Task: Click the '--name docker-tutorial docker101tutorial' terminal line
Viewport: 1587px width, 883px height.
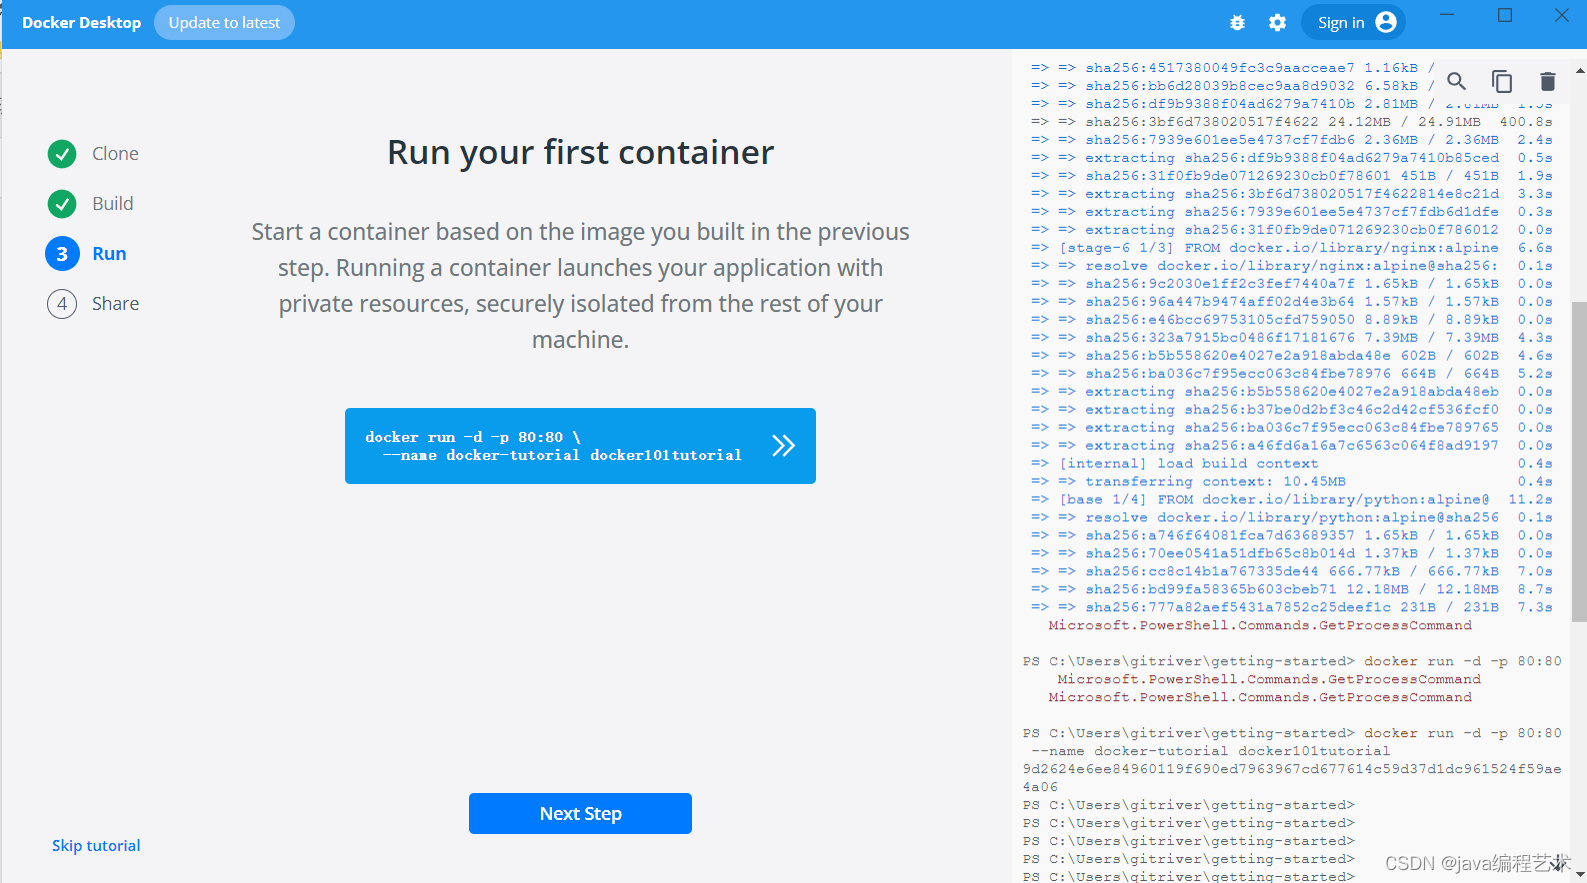Action: coord(1210,751)
